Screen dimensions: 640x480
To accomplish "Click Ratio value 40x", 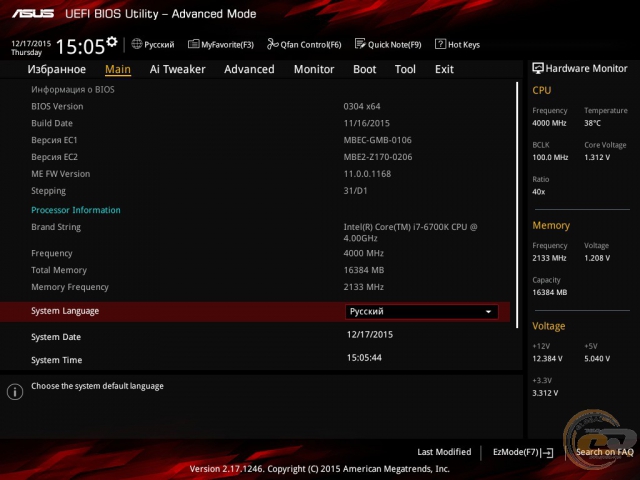I will tap(539, 192).
